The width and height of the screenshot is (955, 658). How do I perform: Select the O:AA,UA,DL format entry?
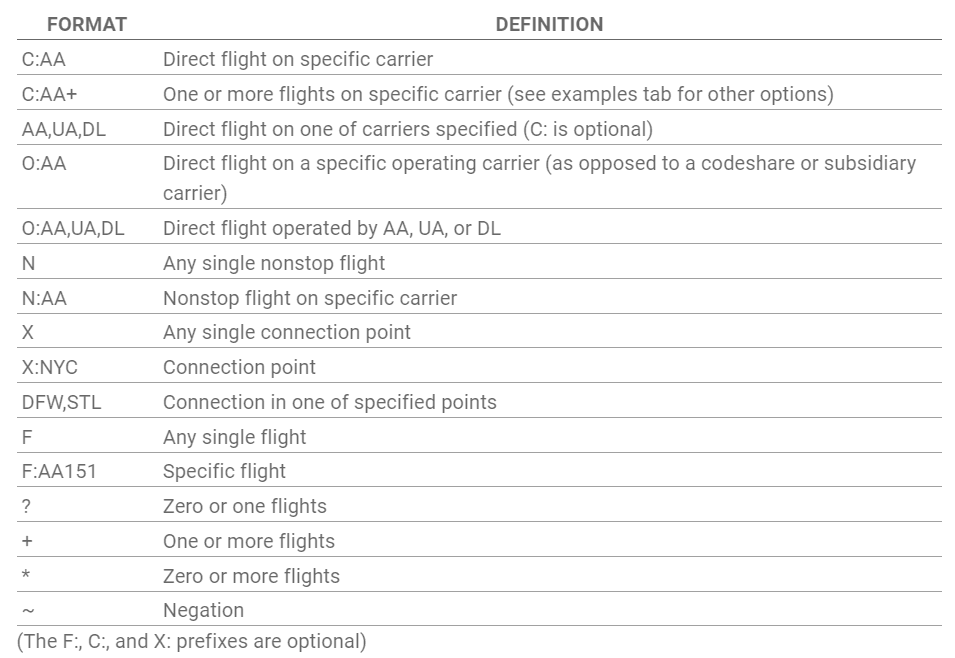point(73,229)
